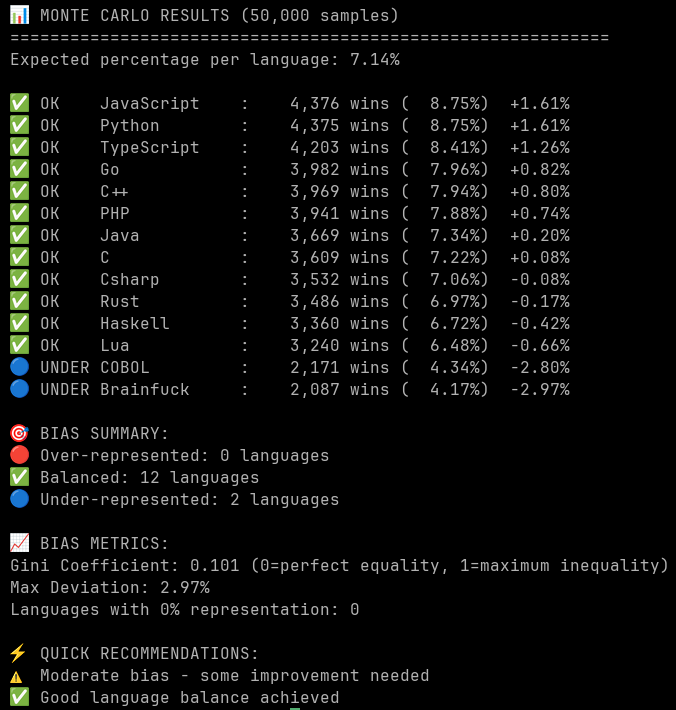
Task: Click the red circle beside Over-represented
Action: [x=19, y=455]
